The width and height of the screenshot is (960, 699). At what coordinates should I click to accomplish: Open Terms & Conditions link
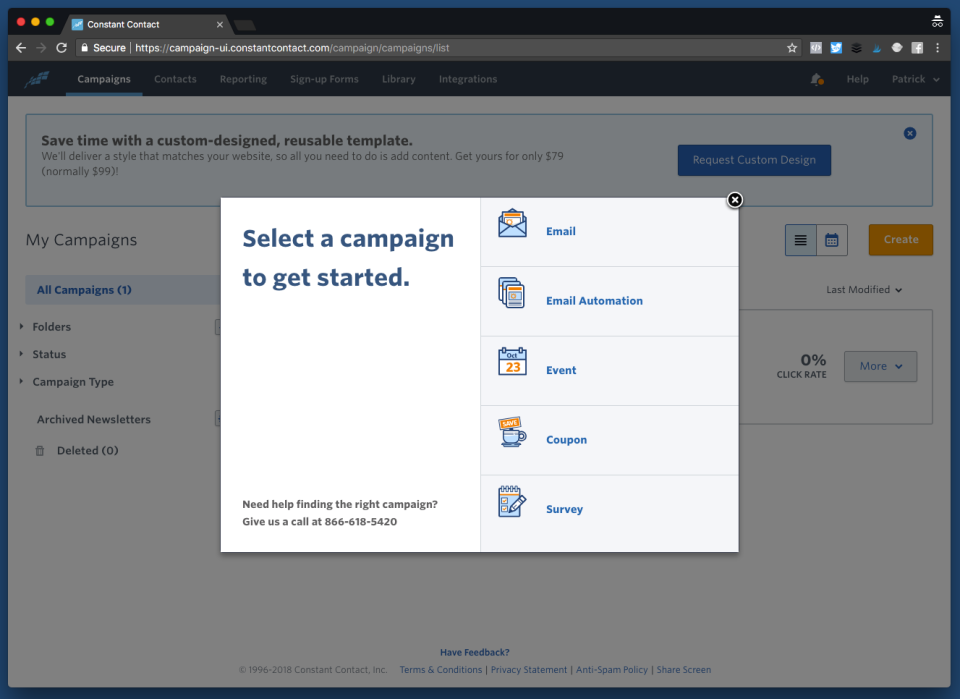pyautogui.click(x=441, y=670)
